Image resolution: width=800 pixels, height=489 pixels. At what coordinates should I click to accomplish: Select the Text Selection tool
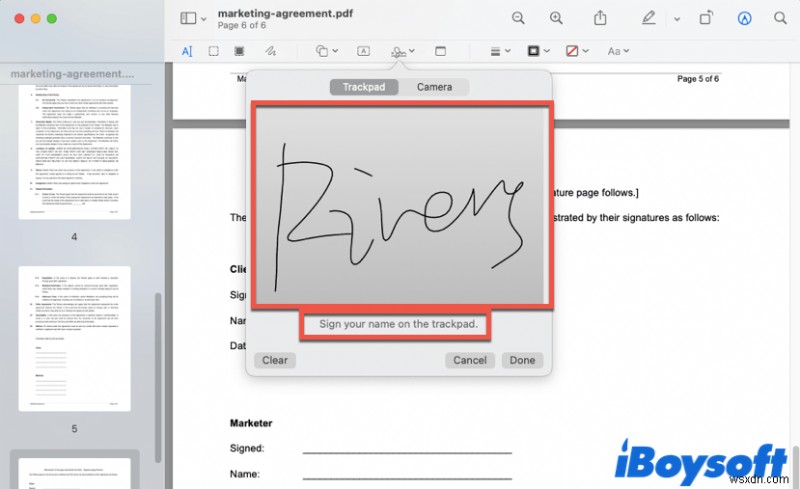187,51
